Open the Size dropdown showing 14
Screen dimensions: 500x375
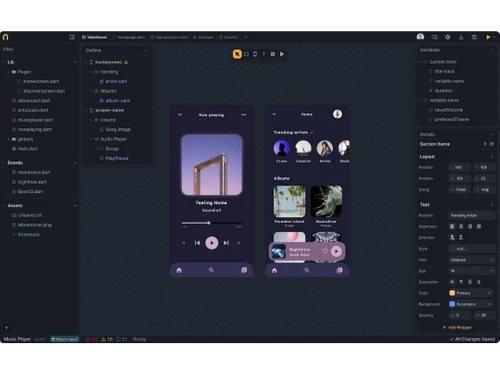472,271
